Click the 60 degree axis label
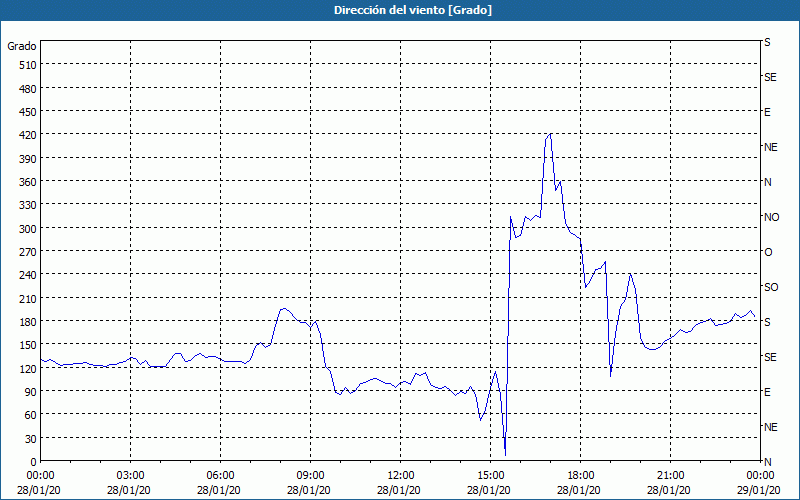The height and width of the screenshot is (500, 800). 31,415
